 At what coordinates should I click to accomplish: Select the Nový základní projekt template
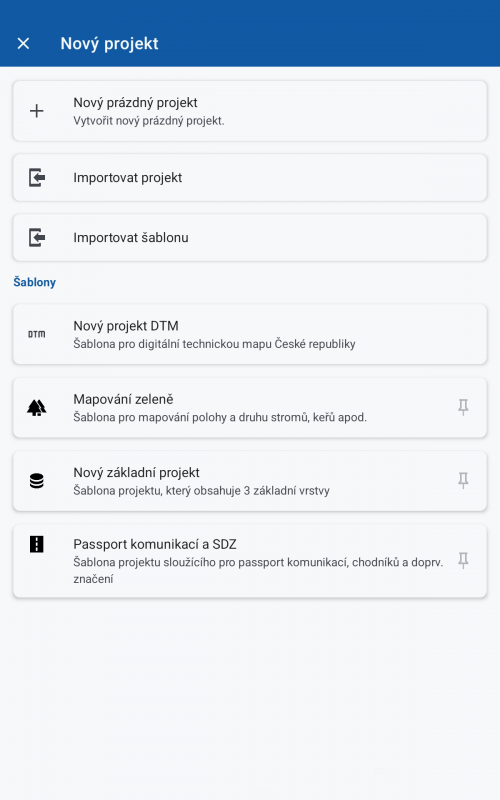(x=250, y=481)
